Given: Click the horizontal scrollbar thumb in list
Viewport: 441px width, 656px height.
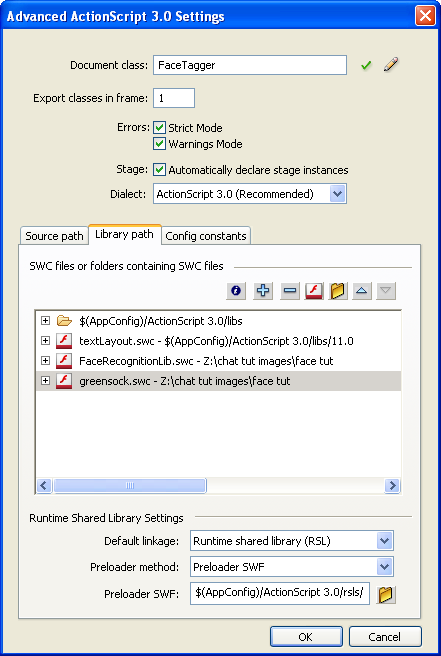Looking at the screenshot, I should (130, 485).
